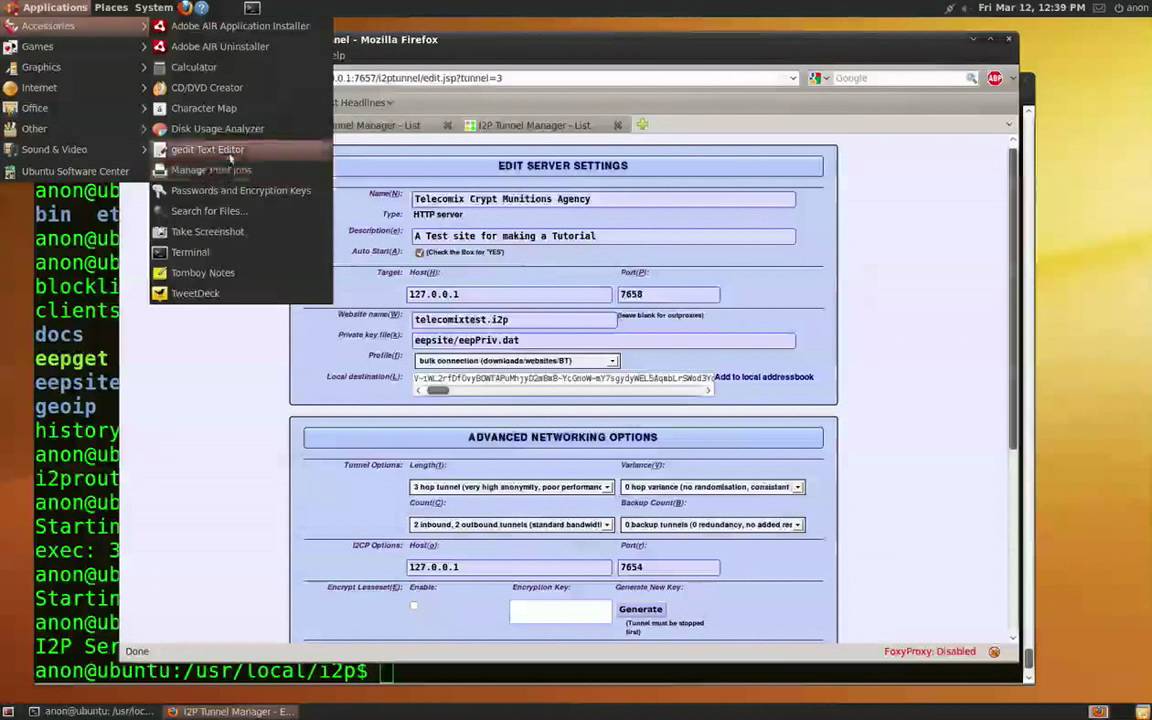Open new tab with plus icon
This screenshot has height=720, width=1152.
[x=642, y=125]
